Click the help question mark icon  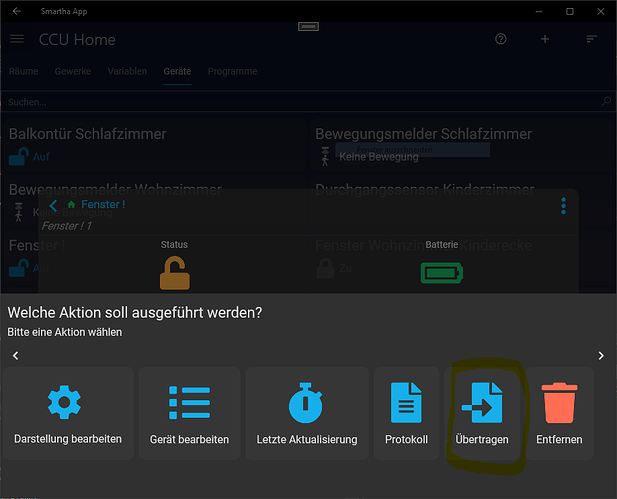point(501,39)
